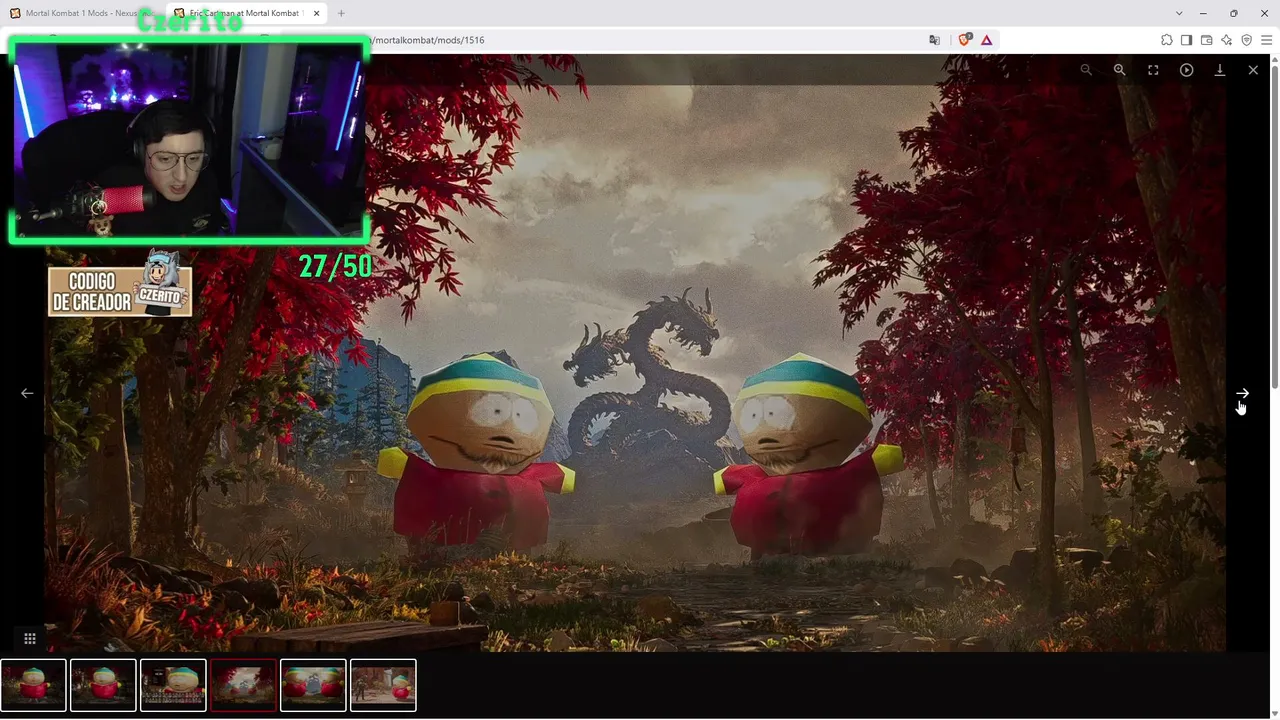
Task: Open the browser extensions puzzle icon
Action: tap(1166, 40)
